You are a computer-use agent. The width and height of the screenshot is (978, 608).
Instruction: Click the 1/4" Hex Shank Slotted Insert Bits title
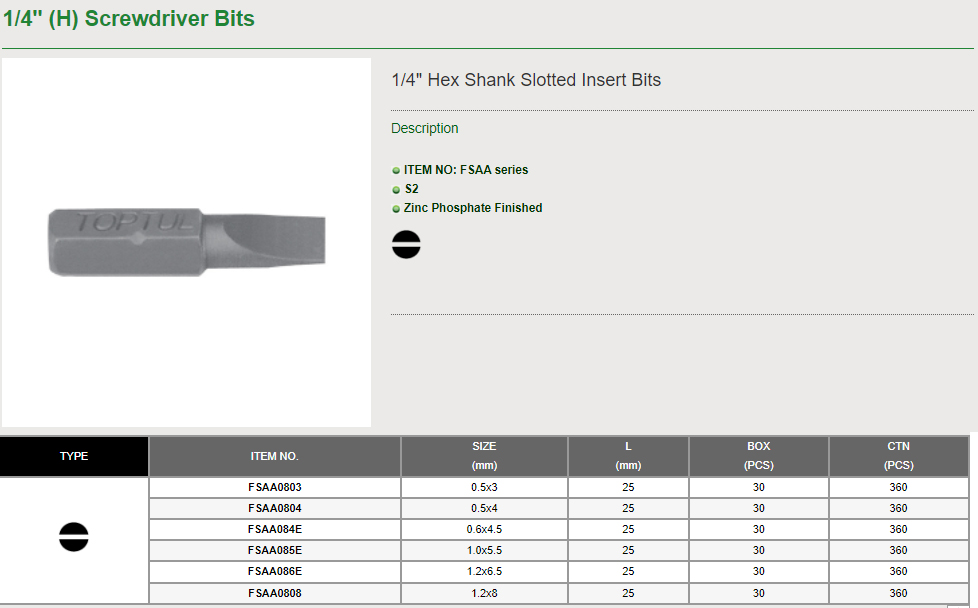526,80
